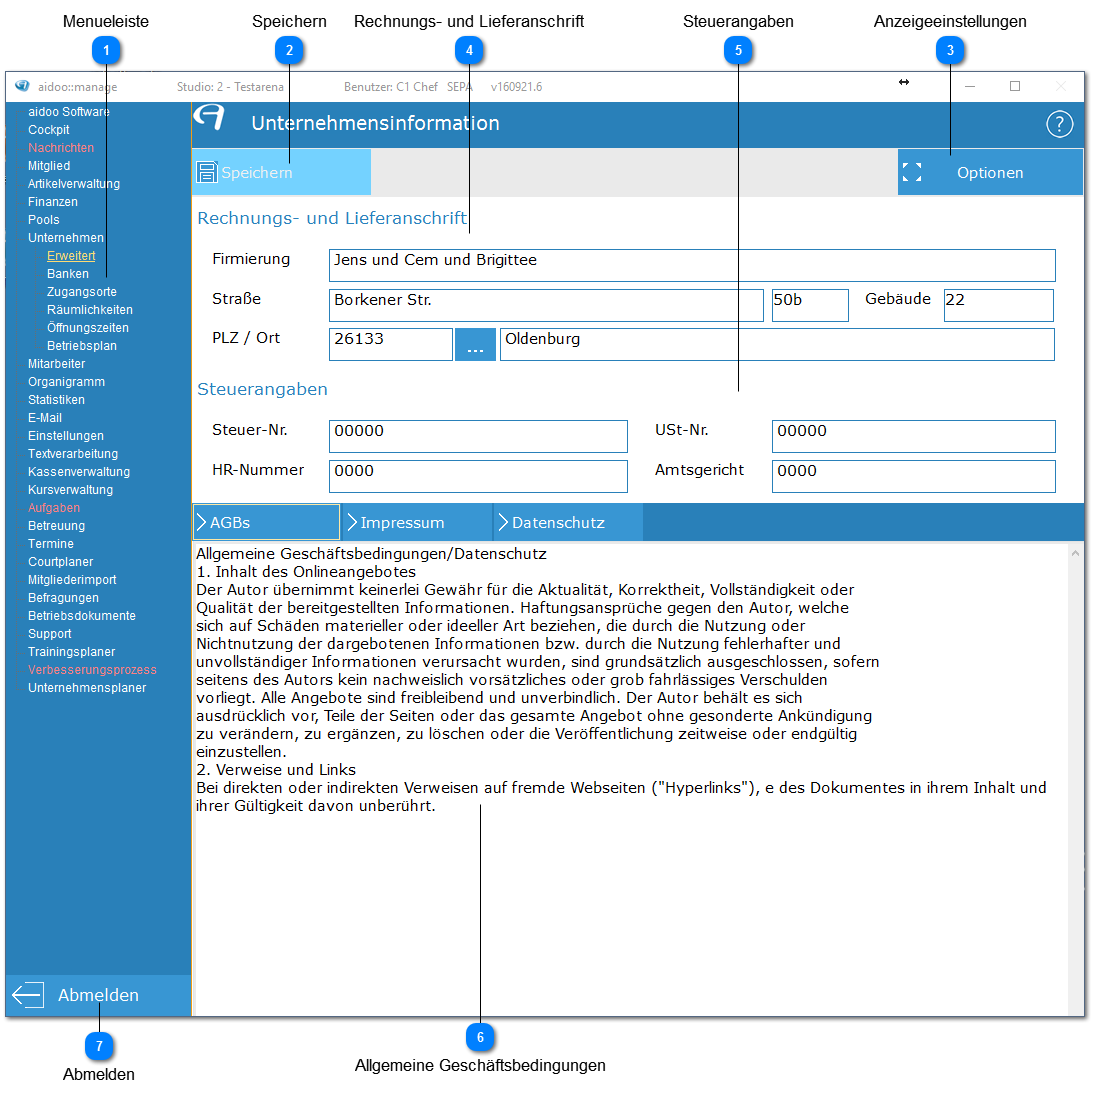The image size is (1094, 1100).
Task: Click the Amtsgericht input field
Action: pos(914,476)
